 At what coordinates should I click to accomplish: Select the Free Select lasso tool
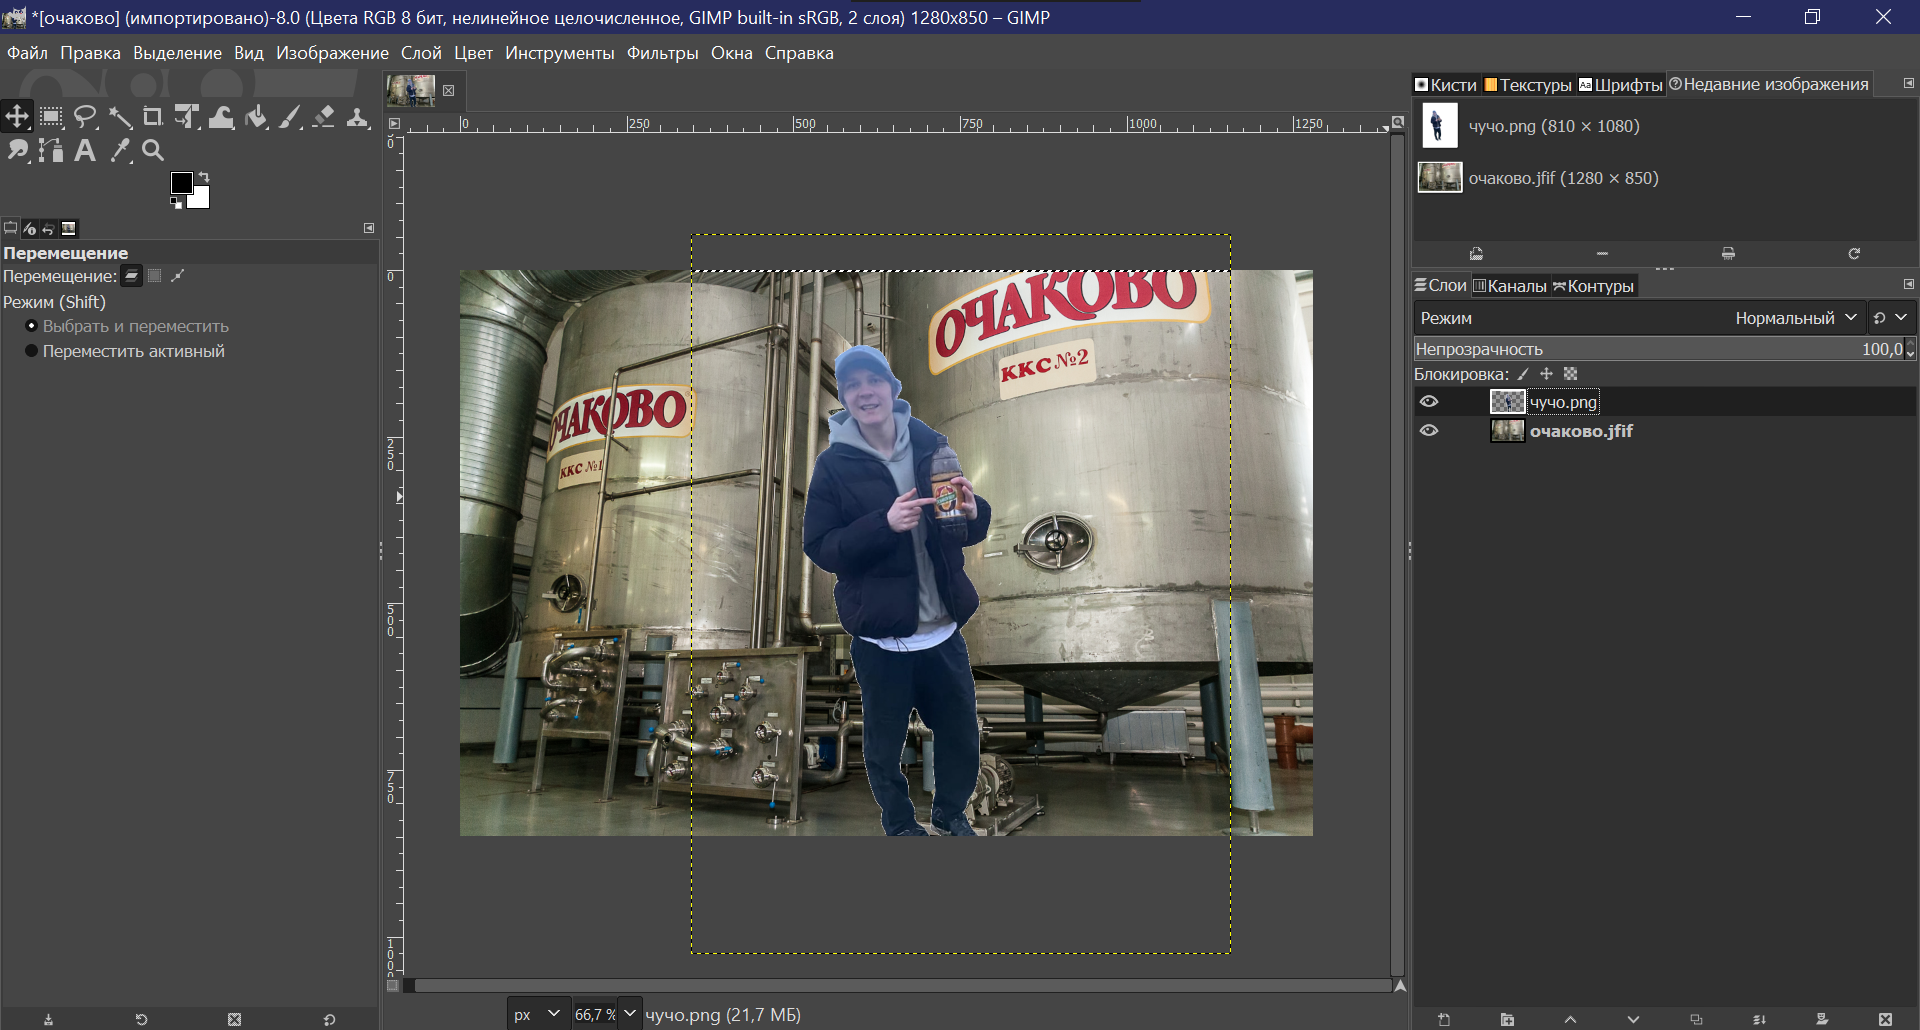(x=85, y=117)
